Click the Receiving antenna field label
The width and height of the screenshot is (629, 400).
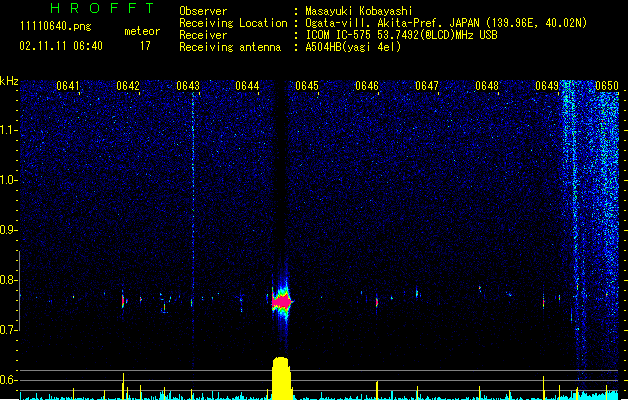[x=230, y=47]
